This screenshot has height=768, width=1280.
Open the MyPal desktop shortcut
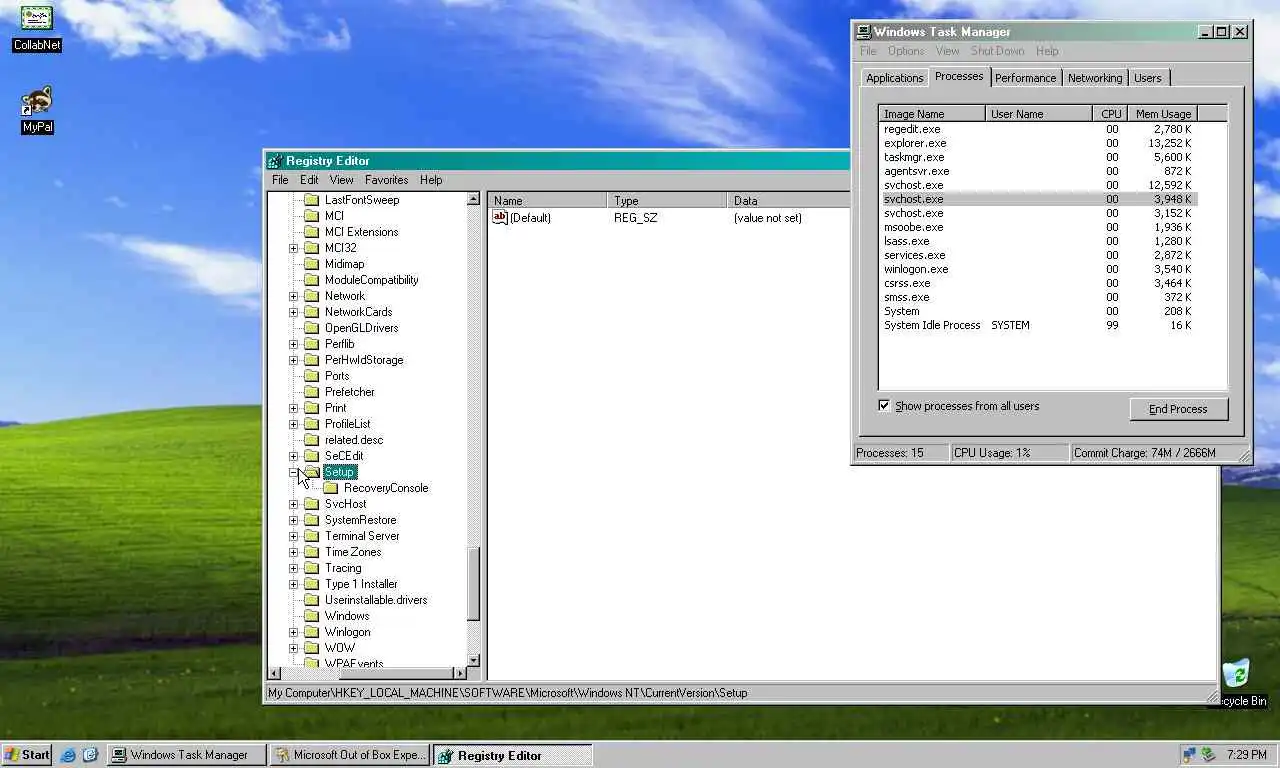click(x=37, y=102)
